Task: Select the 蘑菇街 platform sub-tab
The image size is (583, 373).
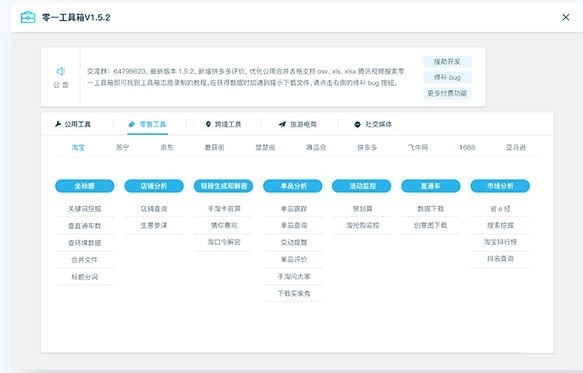Action: point(215,148)
